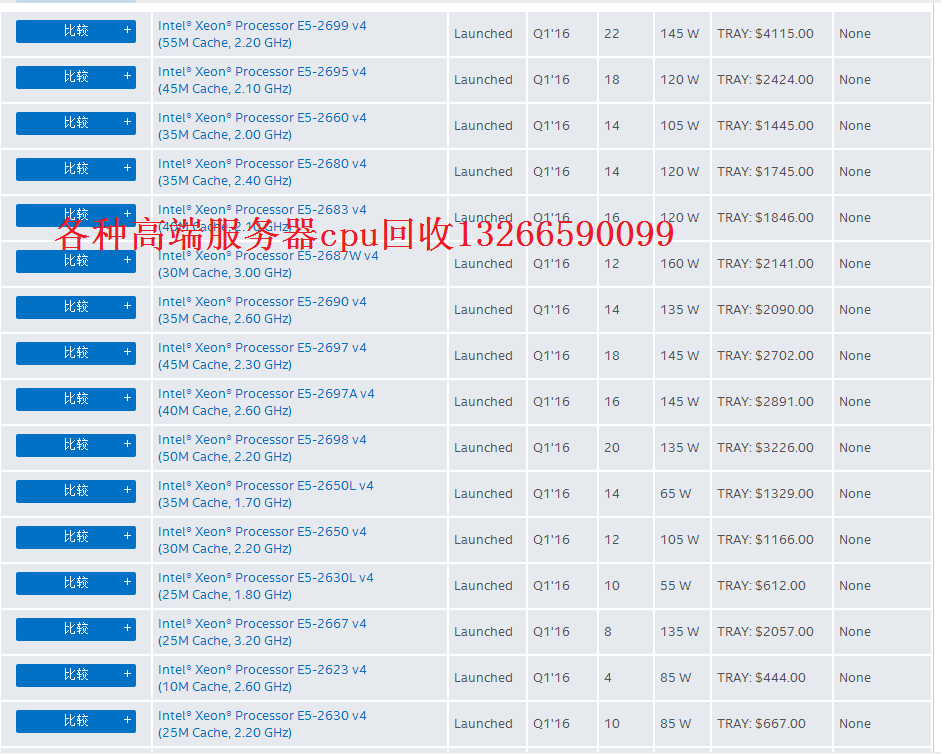Click 比较 next to E5-2690 v4
947x754 pixels.
click(x=75, y=307)
